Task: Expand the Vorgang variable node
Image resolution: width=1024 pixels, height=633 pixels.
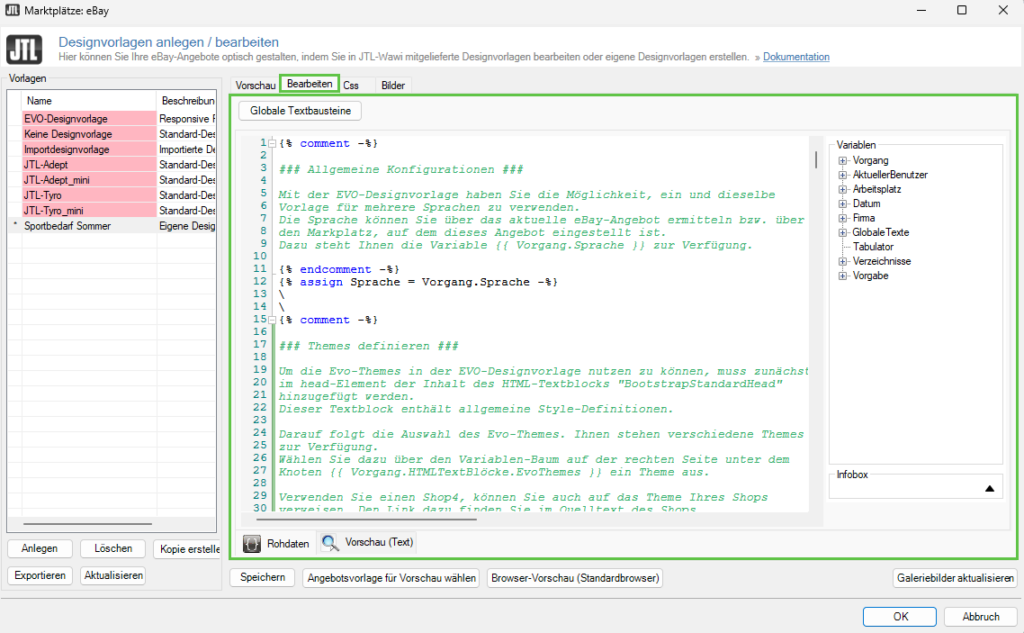Action: [x=843, y=160]
